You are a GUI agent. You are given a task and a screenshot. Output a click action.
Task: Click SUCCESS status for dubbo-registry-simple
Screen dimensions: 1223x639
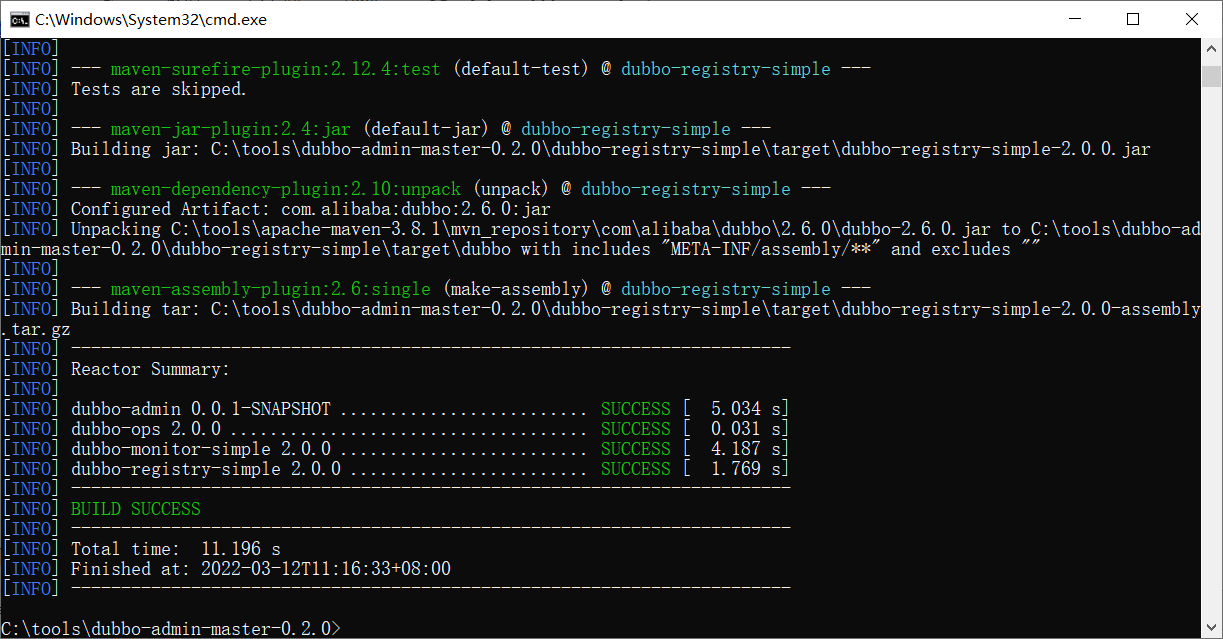(x=635, y=469)
